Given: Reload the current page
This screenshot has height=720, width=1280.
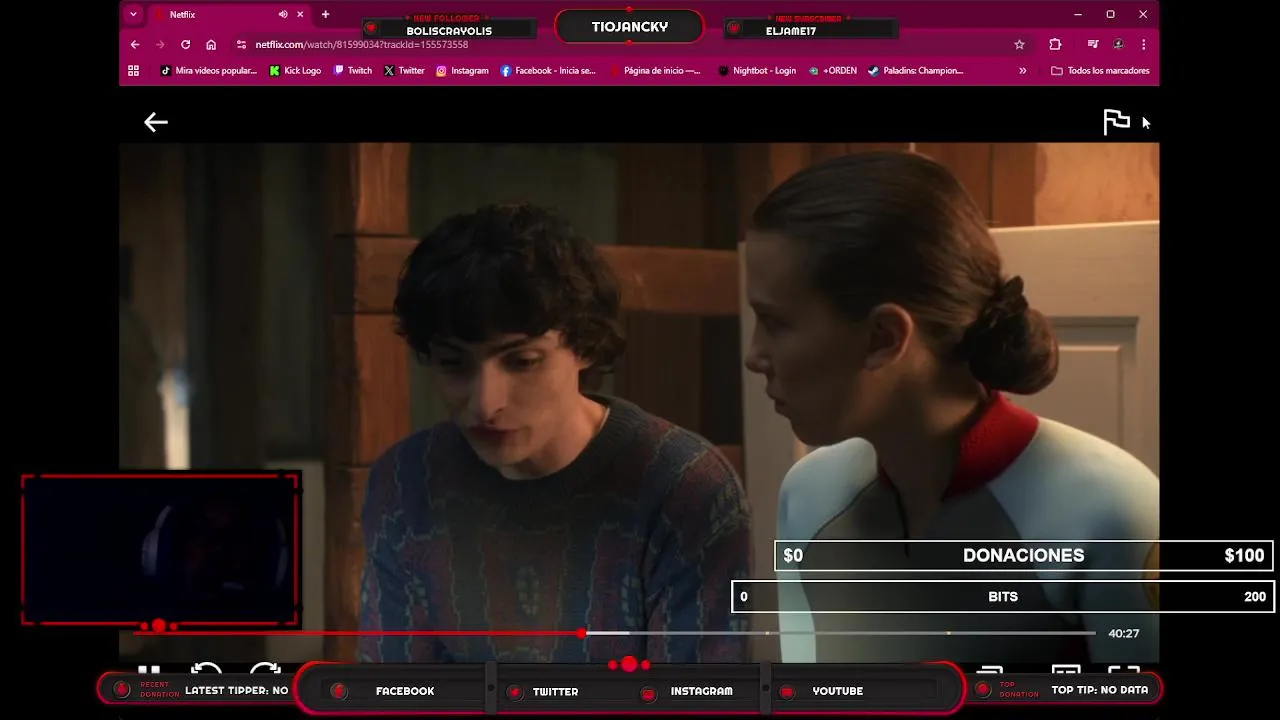Looking at the screenshot, I should (x=185, y=45).
